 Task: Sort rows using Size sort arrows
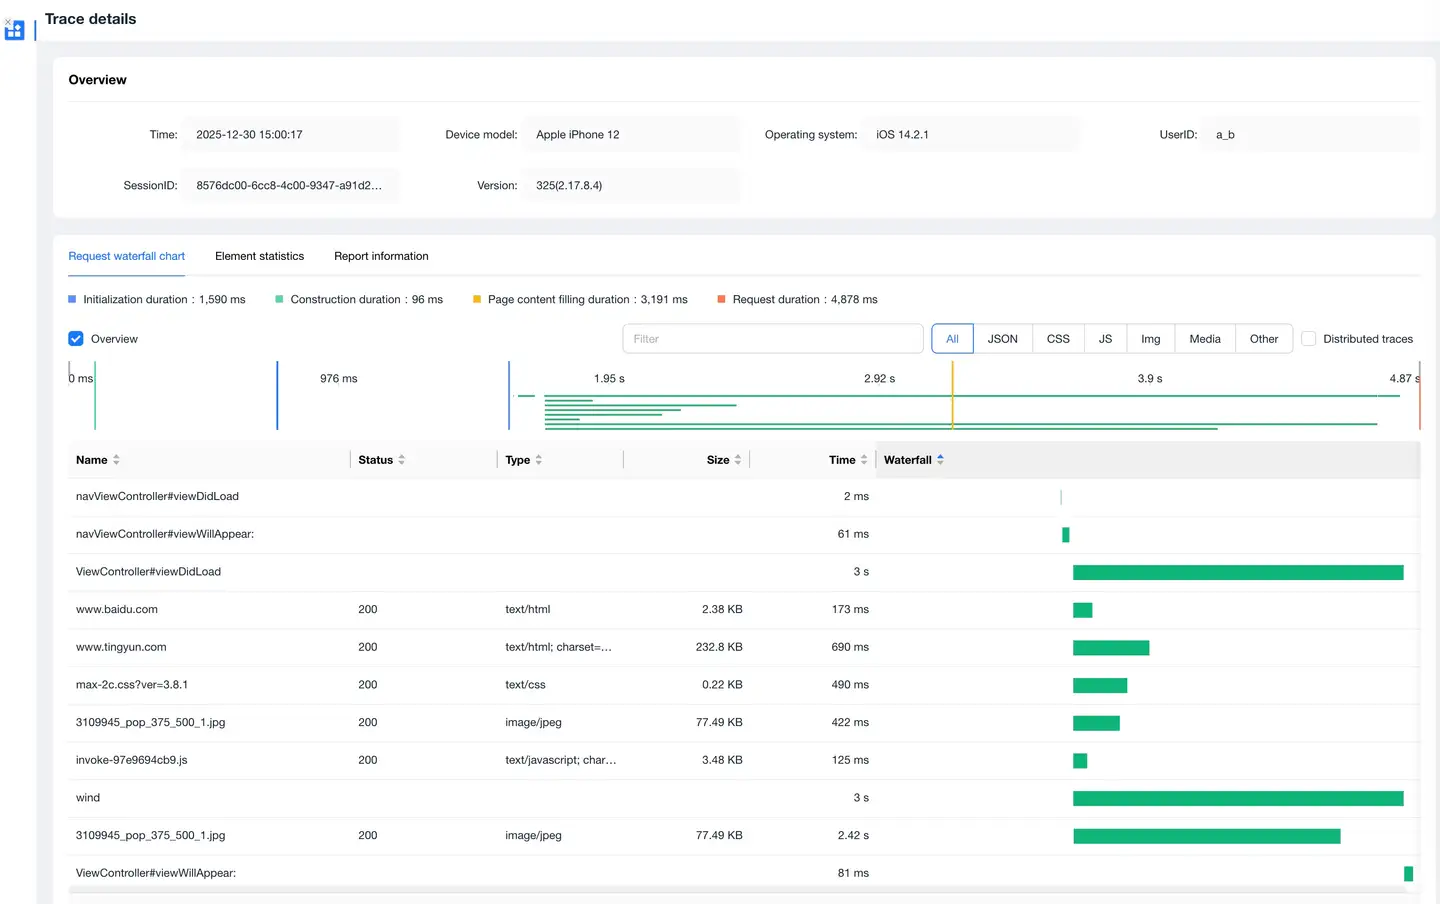(738, 460)
